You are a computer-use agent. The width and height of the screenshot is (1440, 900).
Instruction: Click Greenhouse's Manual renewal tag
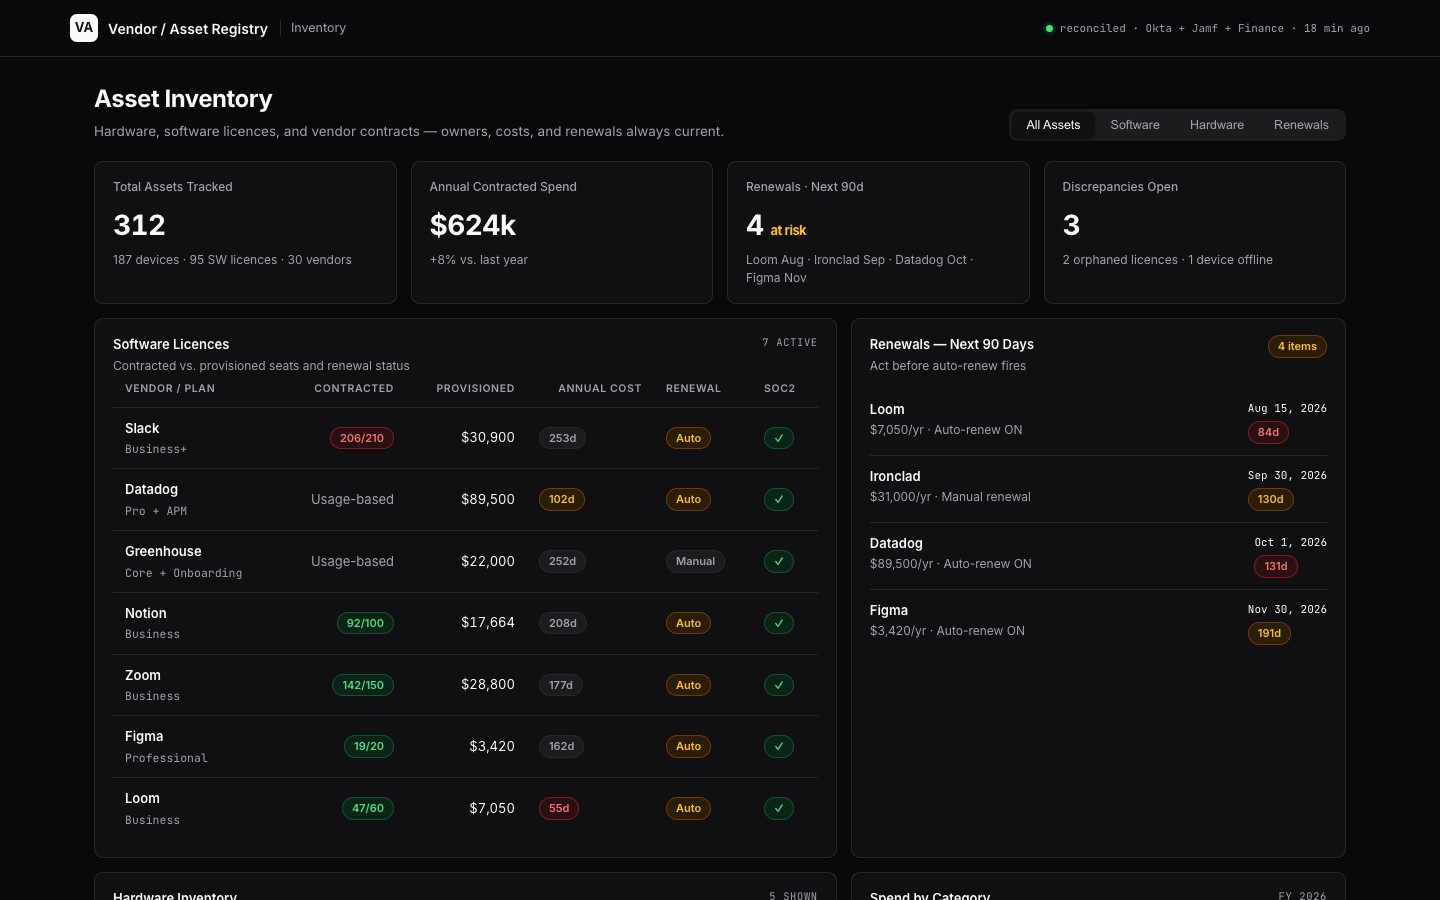(695, 561)
